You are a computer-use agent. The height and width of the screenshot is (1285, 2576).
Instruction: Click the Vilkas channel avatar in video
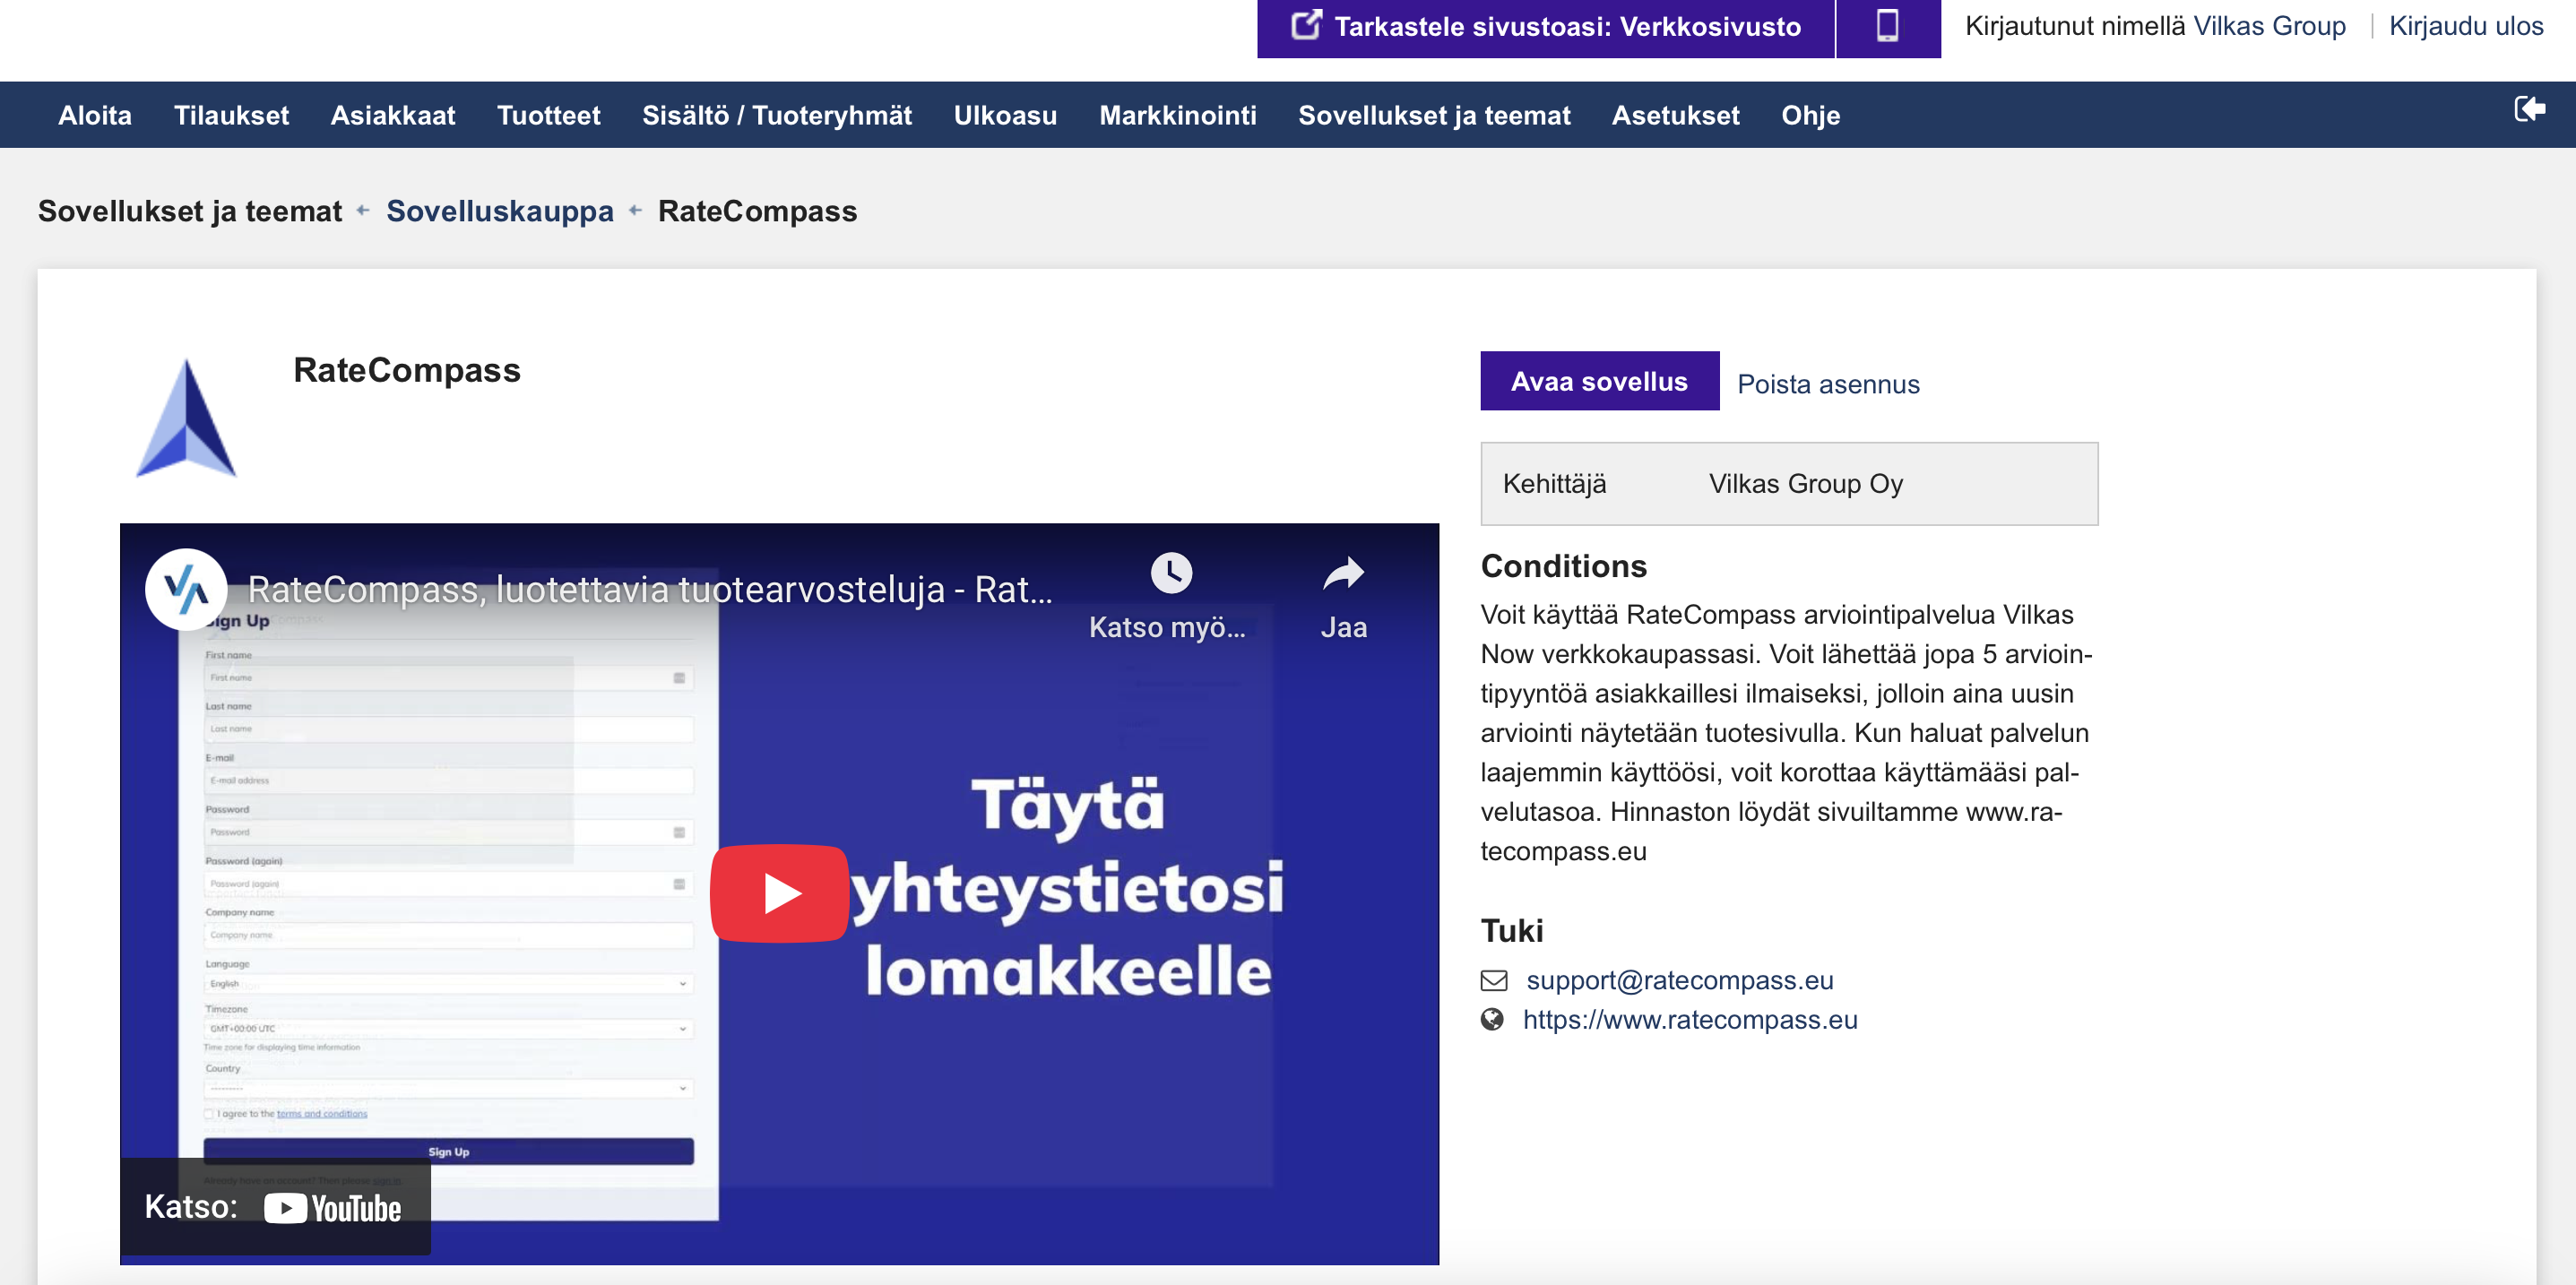[x=186, y=589]
